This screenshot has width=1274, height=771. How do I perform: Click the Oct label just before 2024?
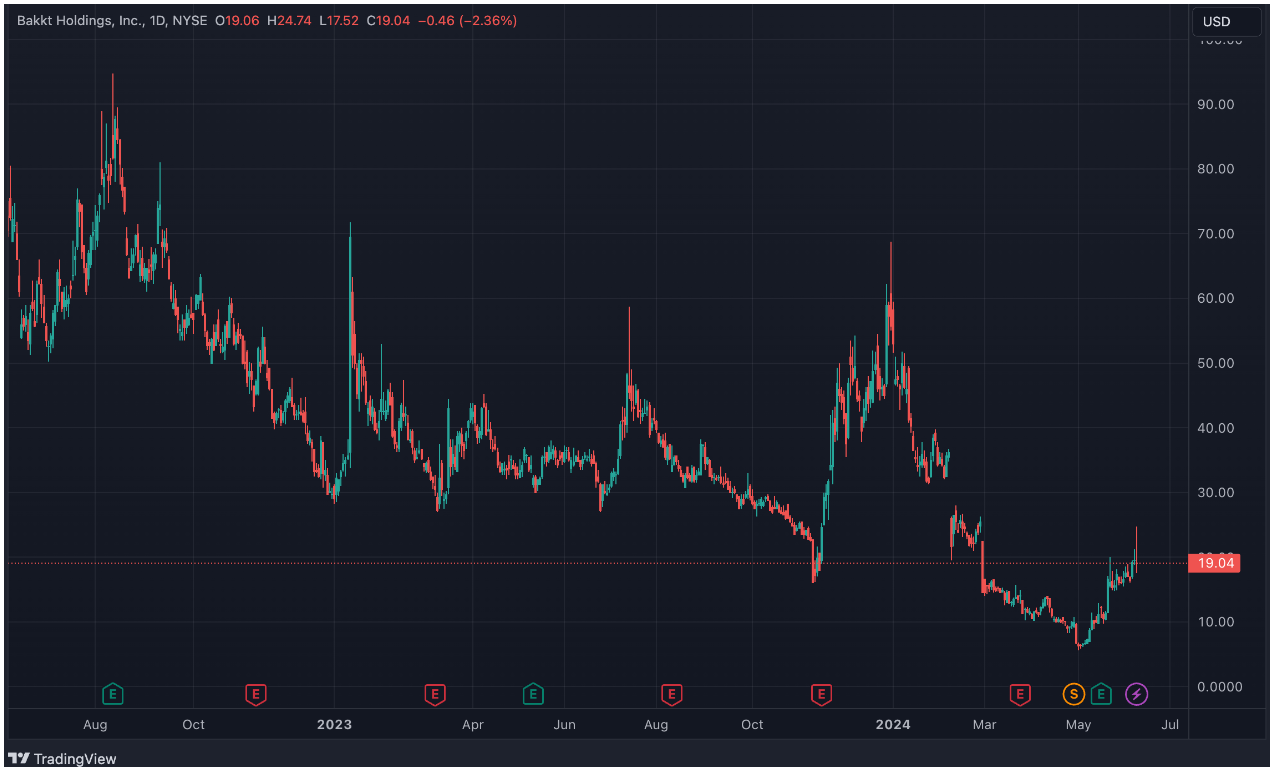[x=752, y=724]
